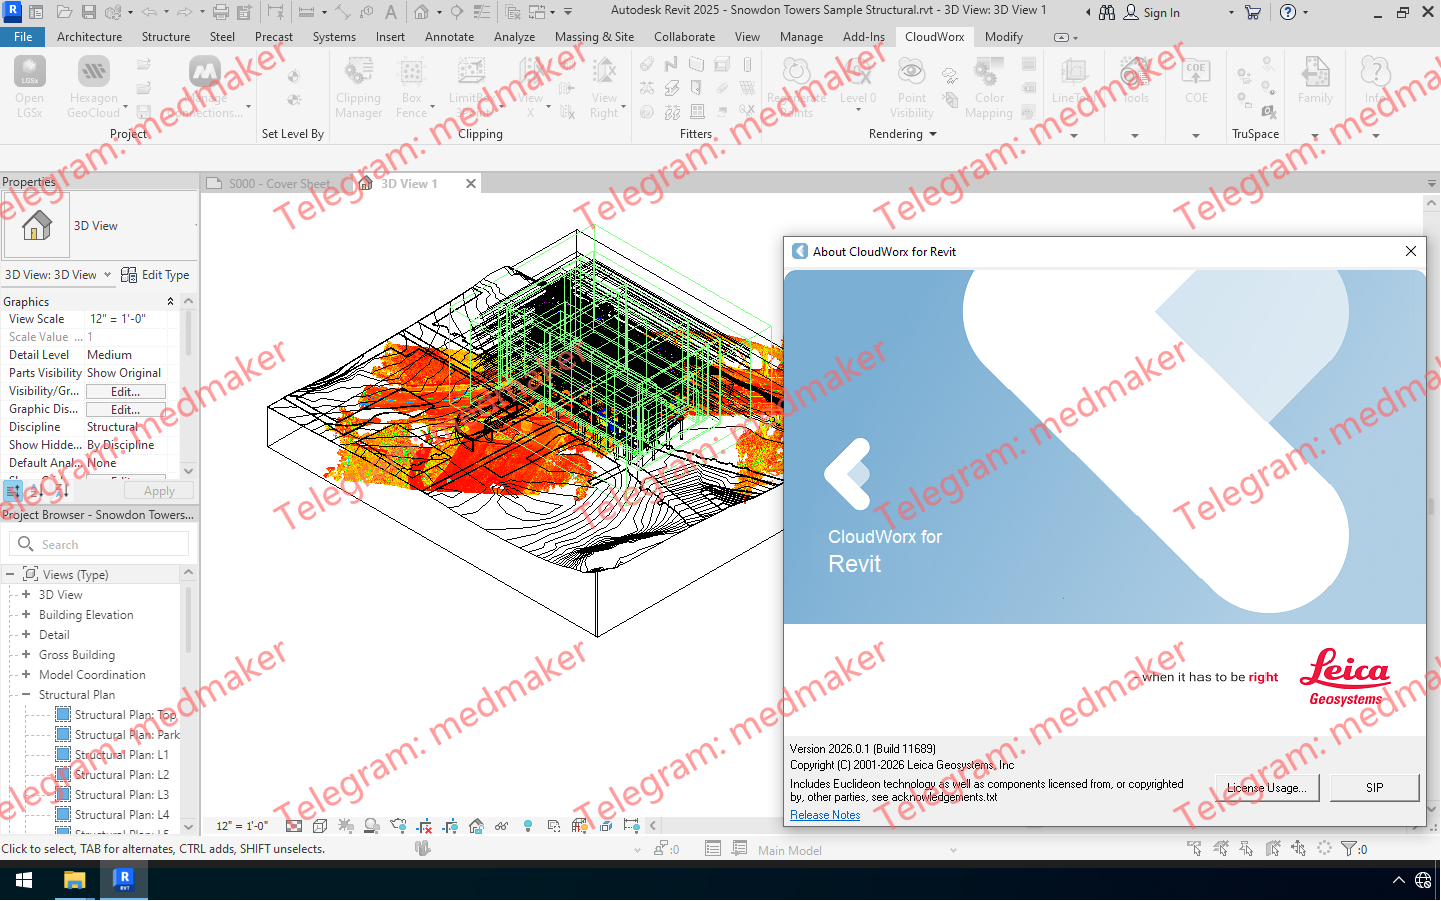1441x901 pixels.
Task: Toggle Select Links in the status bar
Action: pyautogui.click(x=1195, y=849)
